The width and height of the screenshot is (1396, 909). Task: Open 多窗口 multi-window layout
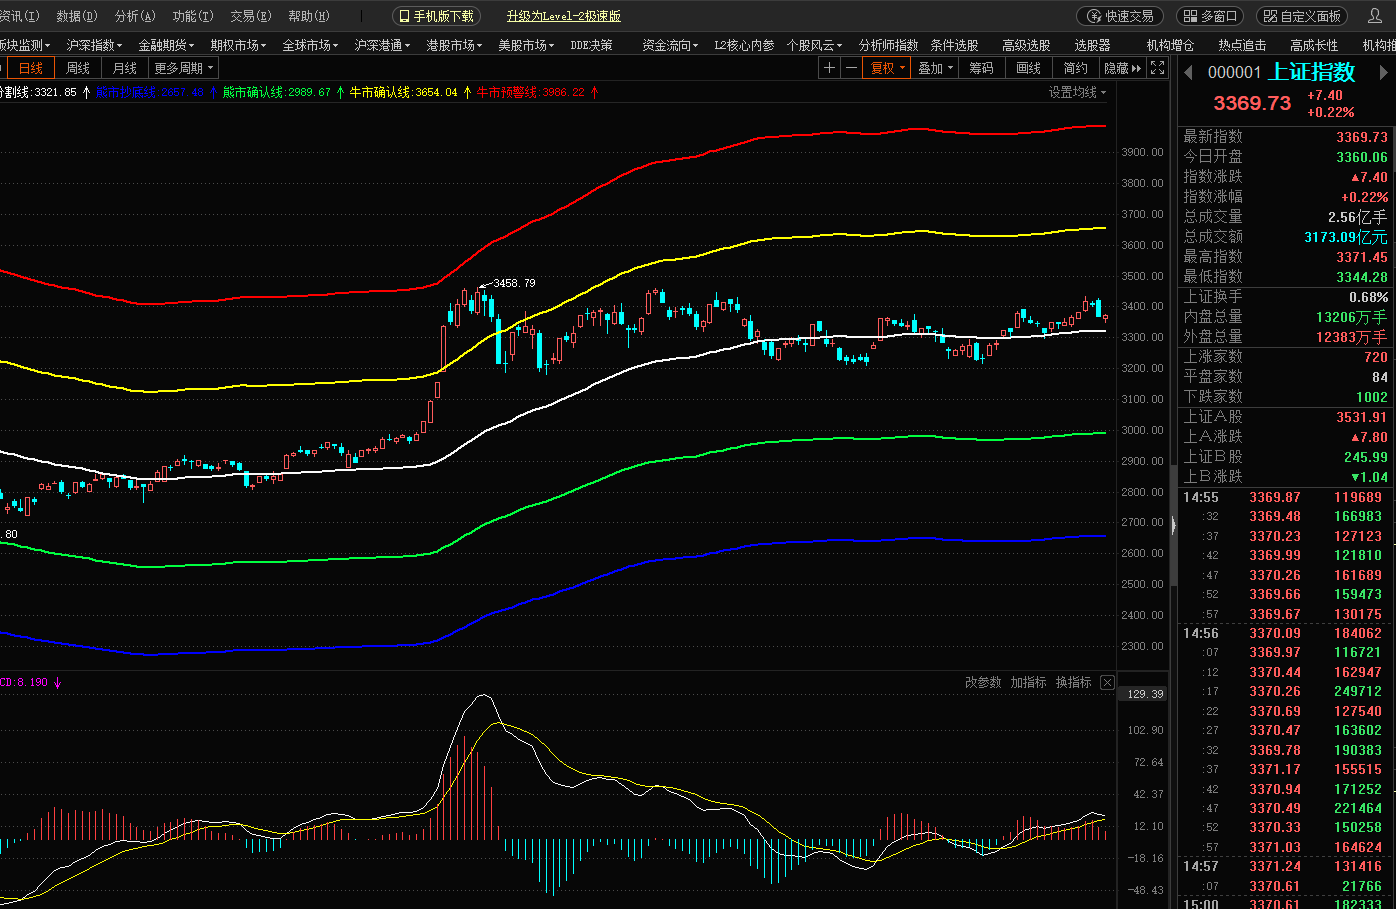point(1211,16)
